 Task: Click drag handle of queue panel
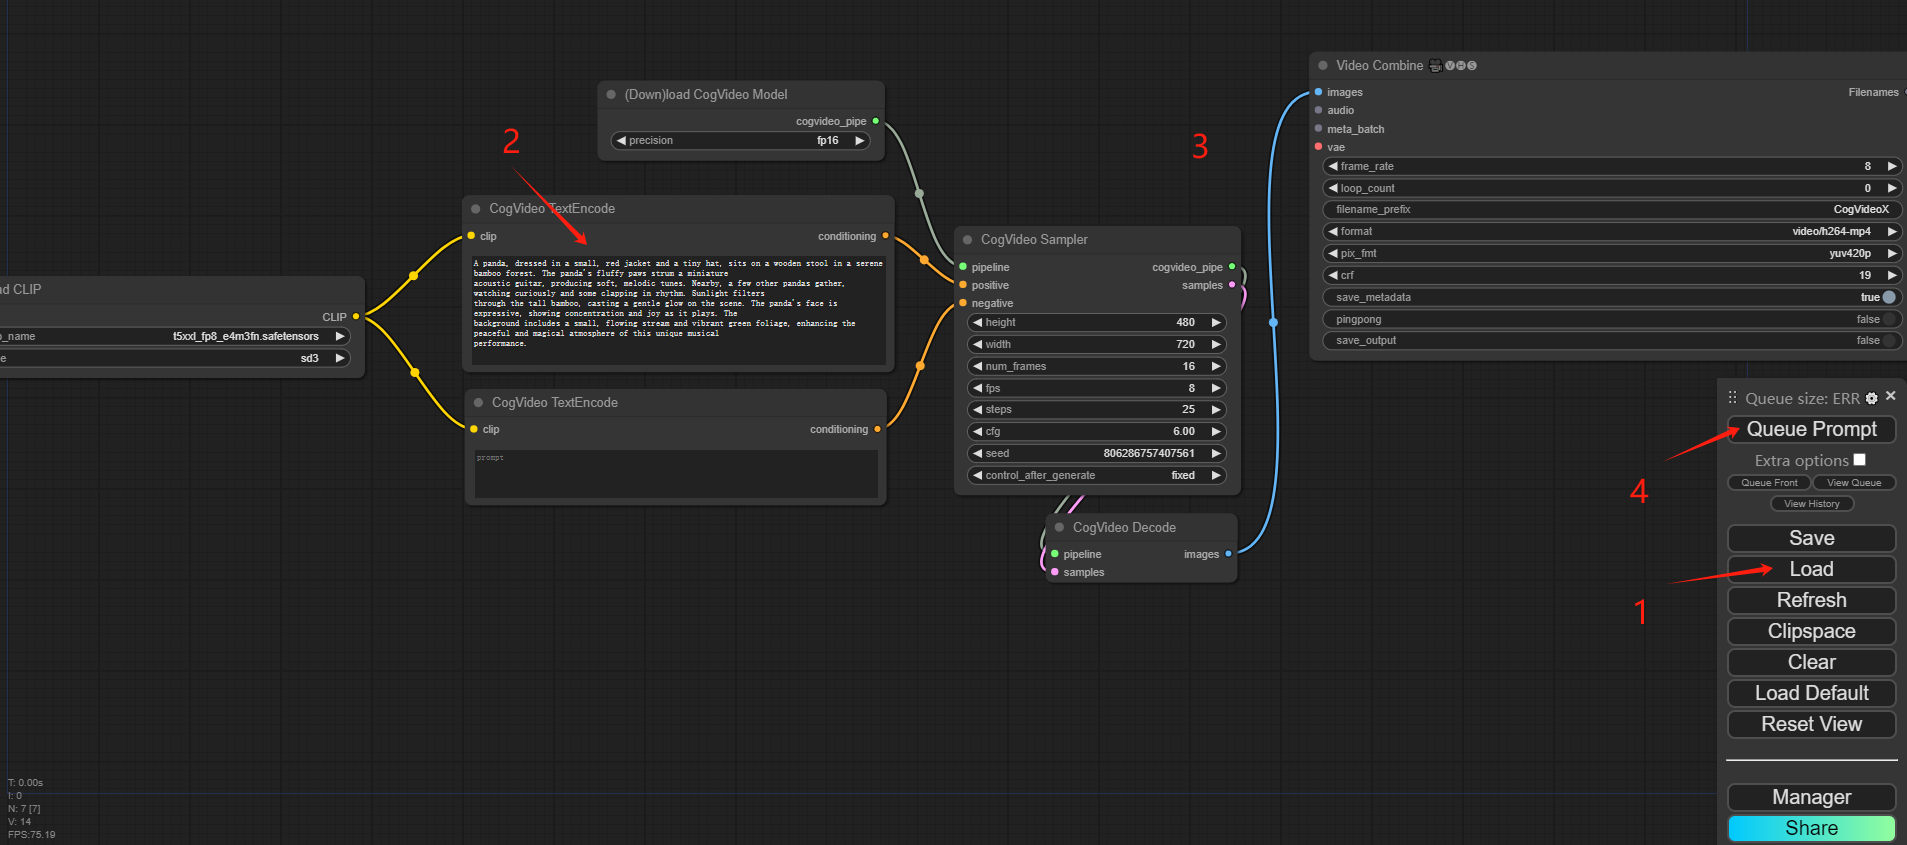(x=1733, y=397)
